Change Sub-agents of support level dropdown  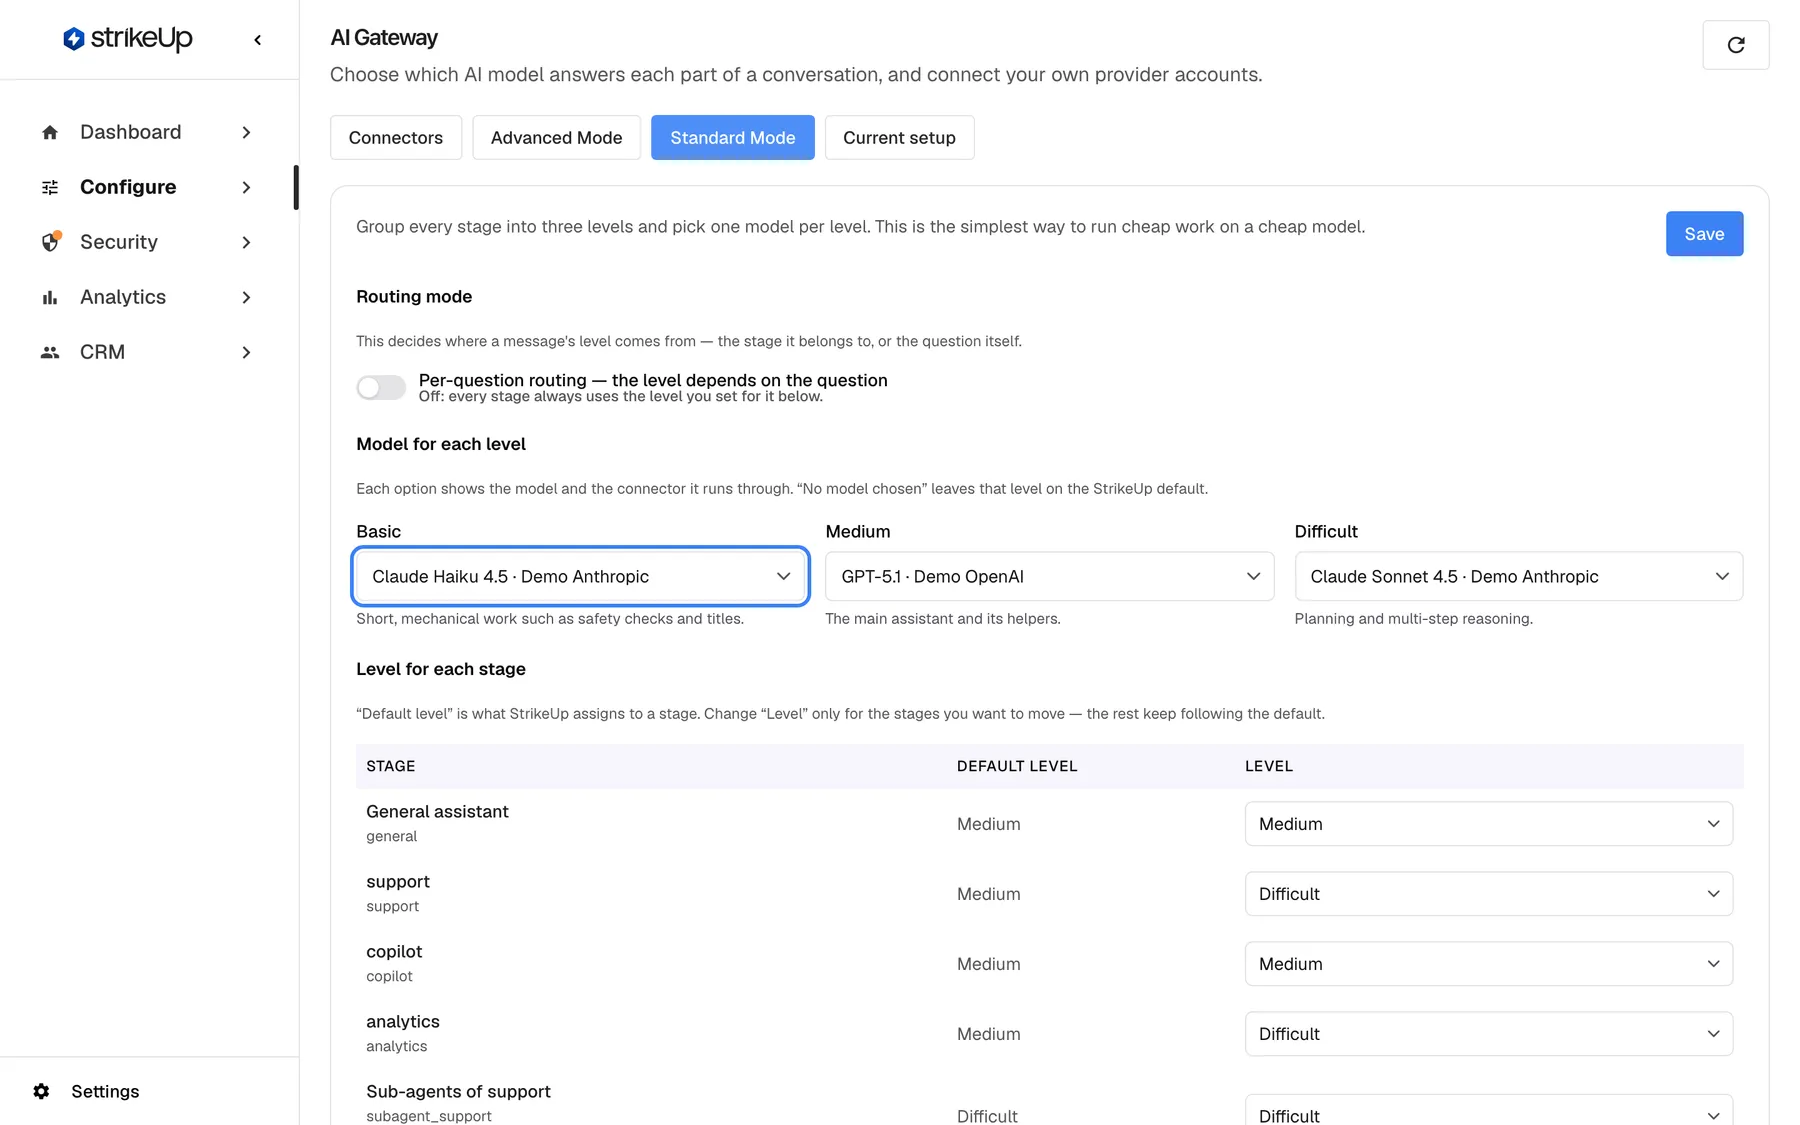pyautogui.click(x=1488, y=1111)
